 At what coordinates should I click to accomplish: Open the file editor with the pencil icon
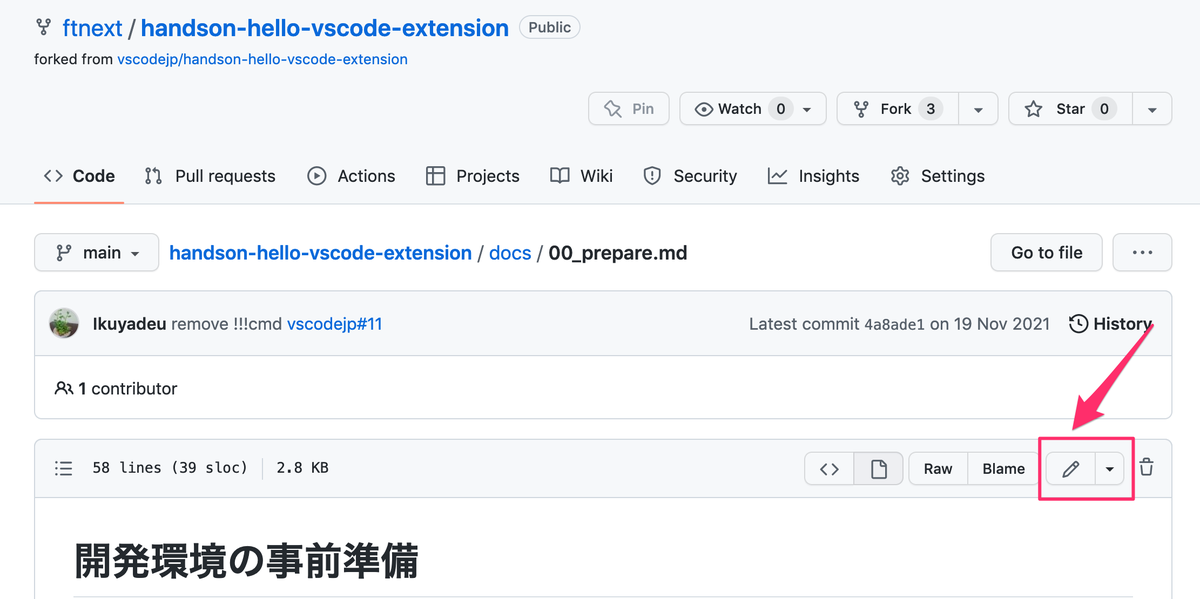[1071, 468]
